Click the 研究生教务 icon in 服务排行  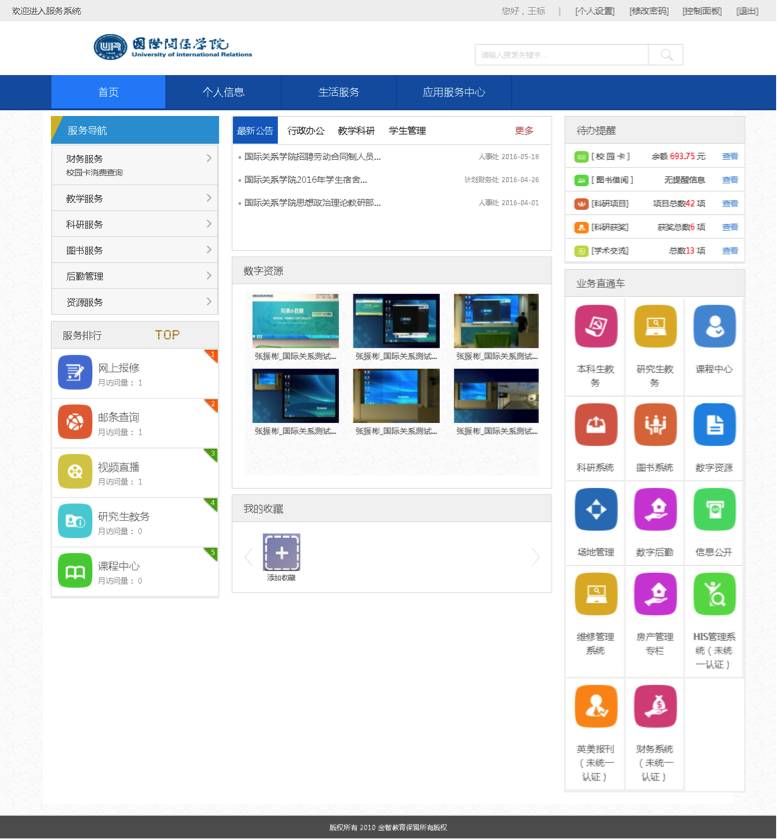click(x=75, y=521)
